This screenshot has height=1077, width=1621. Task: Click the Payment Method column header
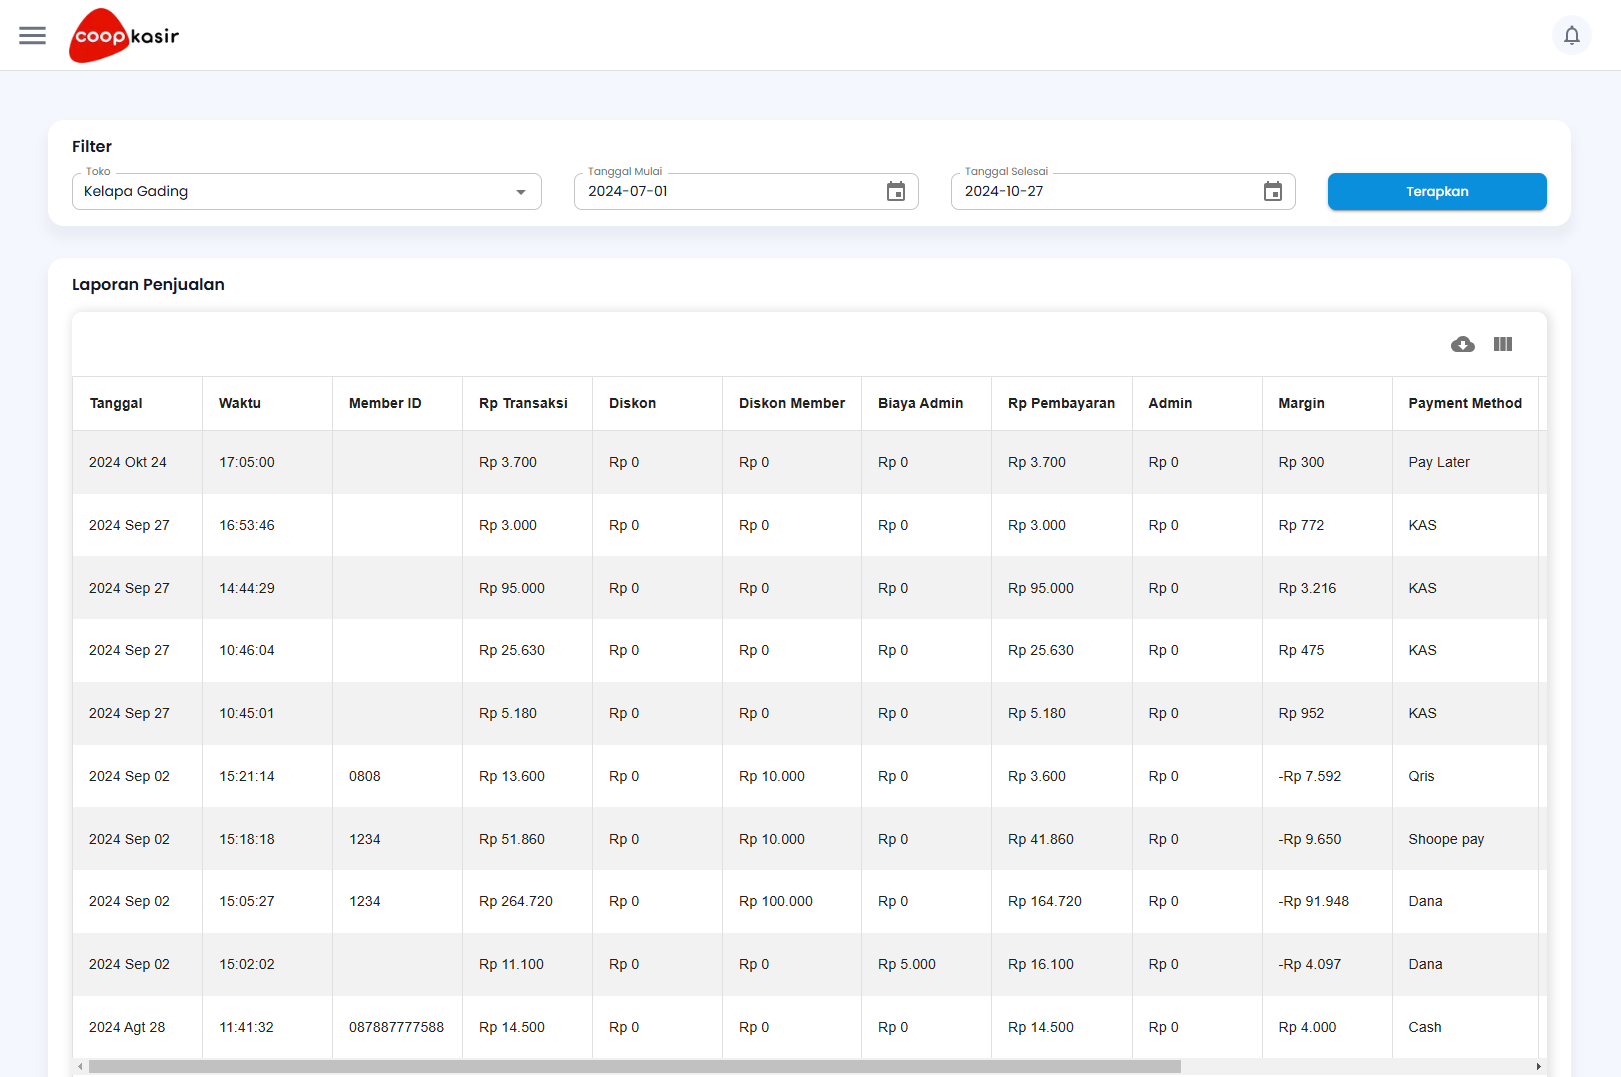point(1464,403)
